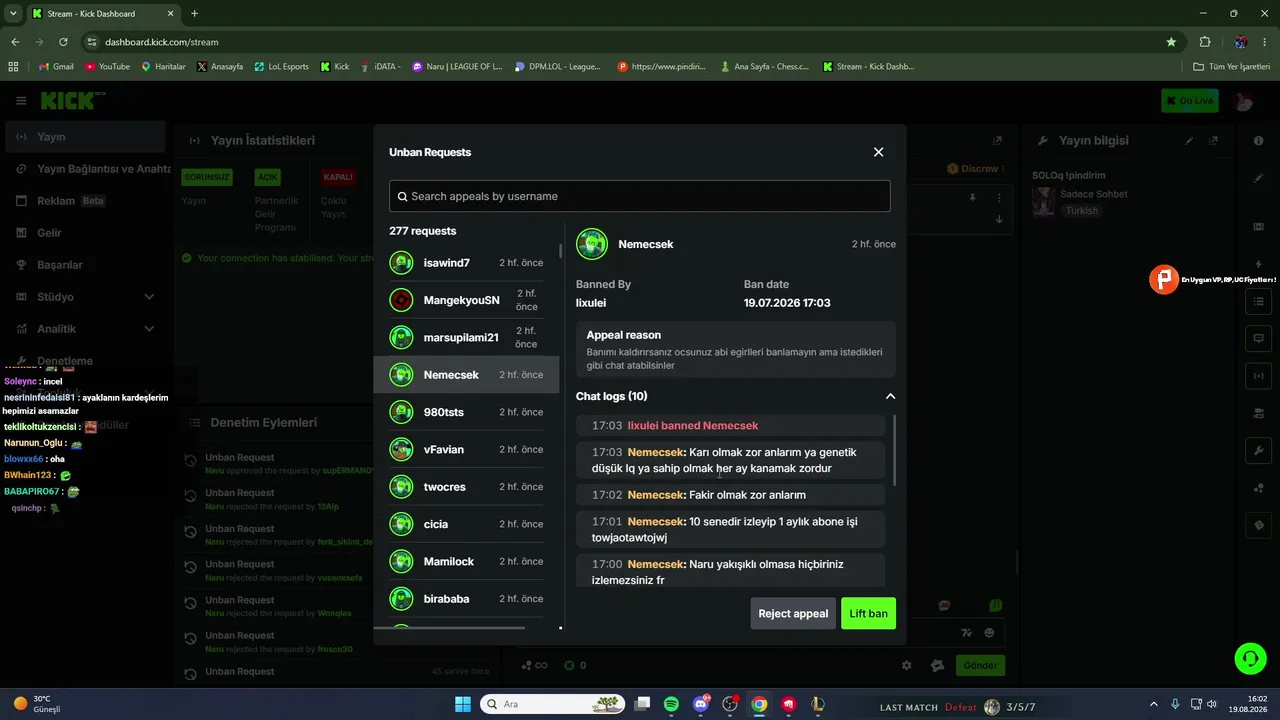Pop out Yayın İstatistikleri panel

(x=997, y=141)
